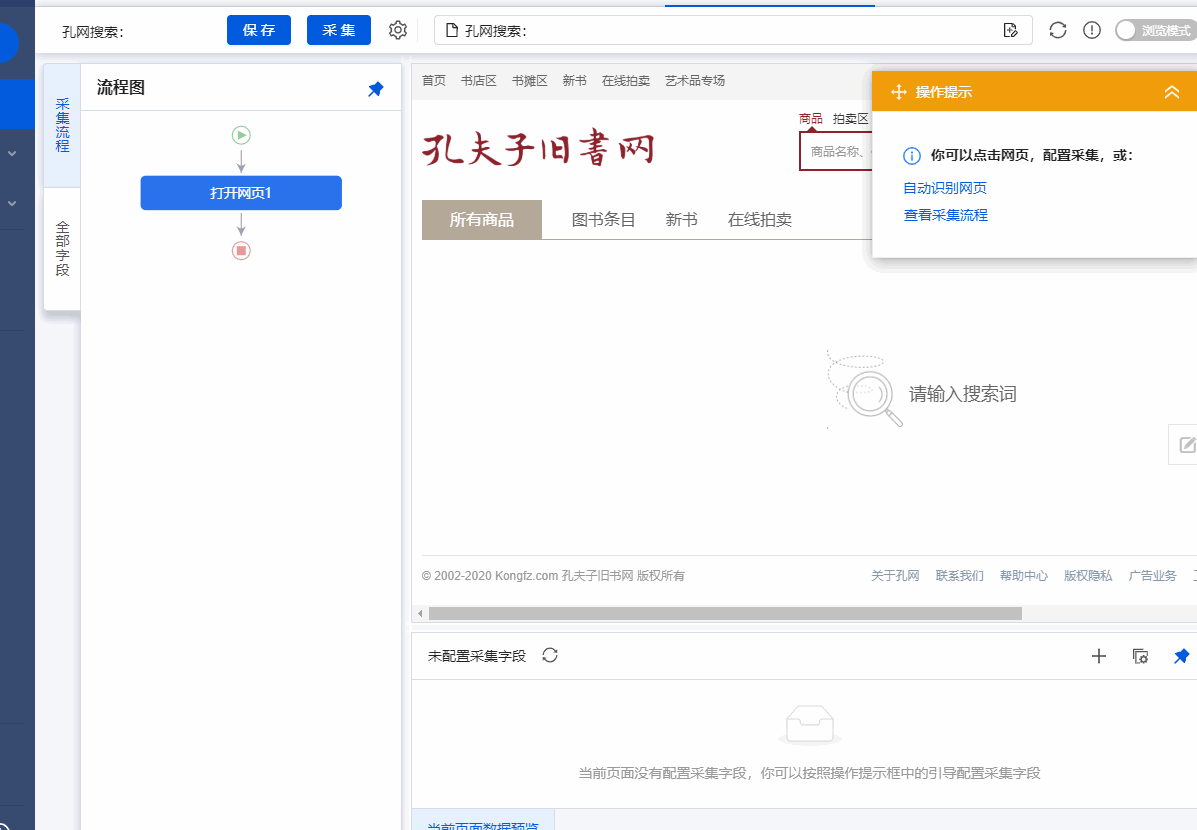
Task: Click the exclamation info icon in top bar
Action: 1092,31
